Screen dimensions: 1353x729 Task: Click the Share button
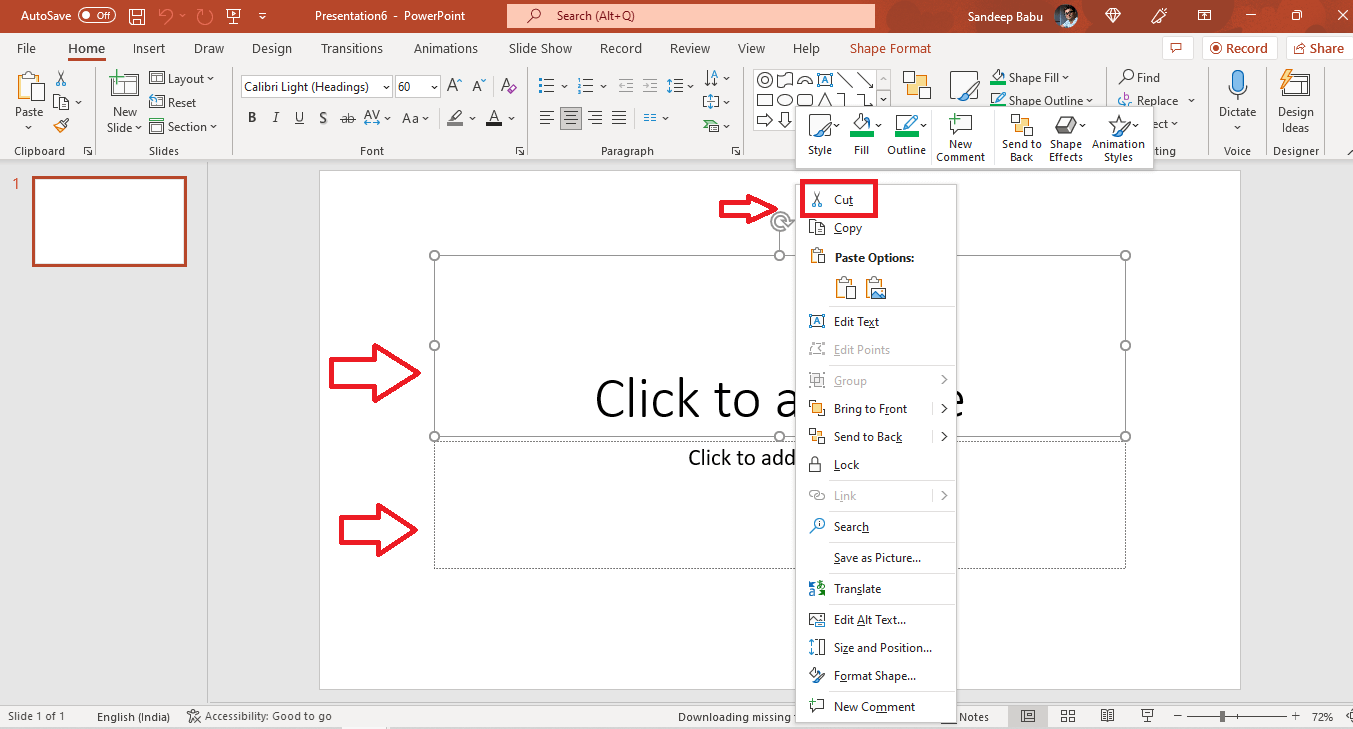[x=1317, y=48]
